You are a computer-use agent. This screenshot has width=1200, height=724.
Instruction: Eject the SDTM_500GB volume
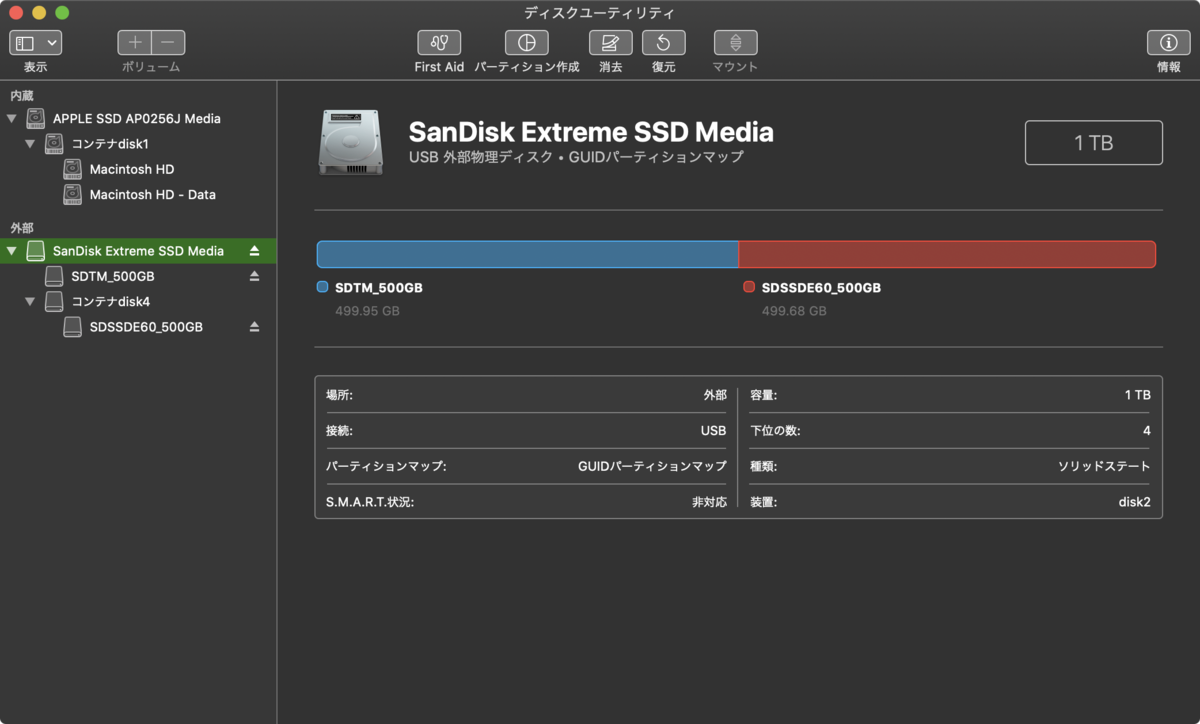click(254, 276)
